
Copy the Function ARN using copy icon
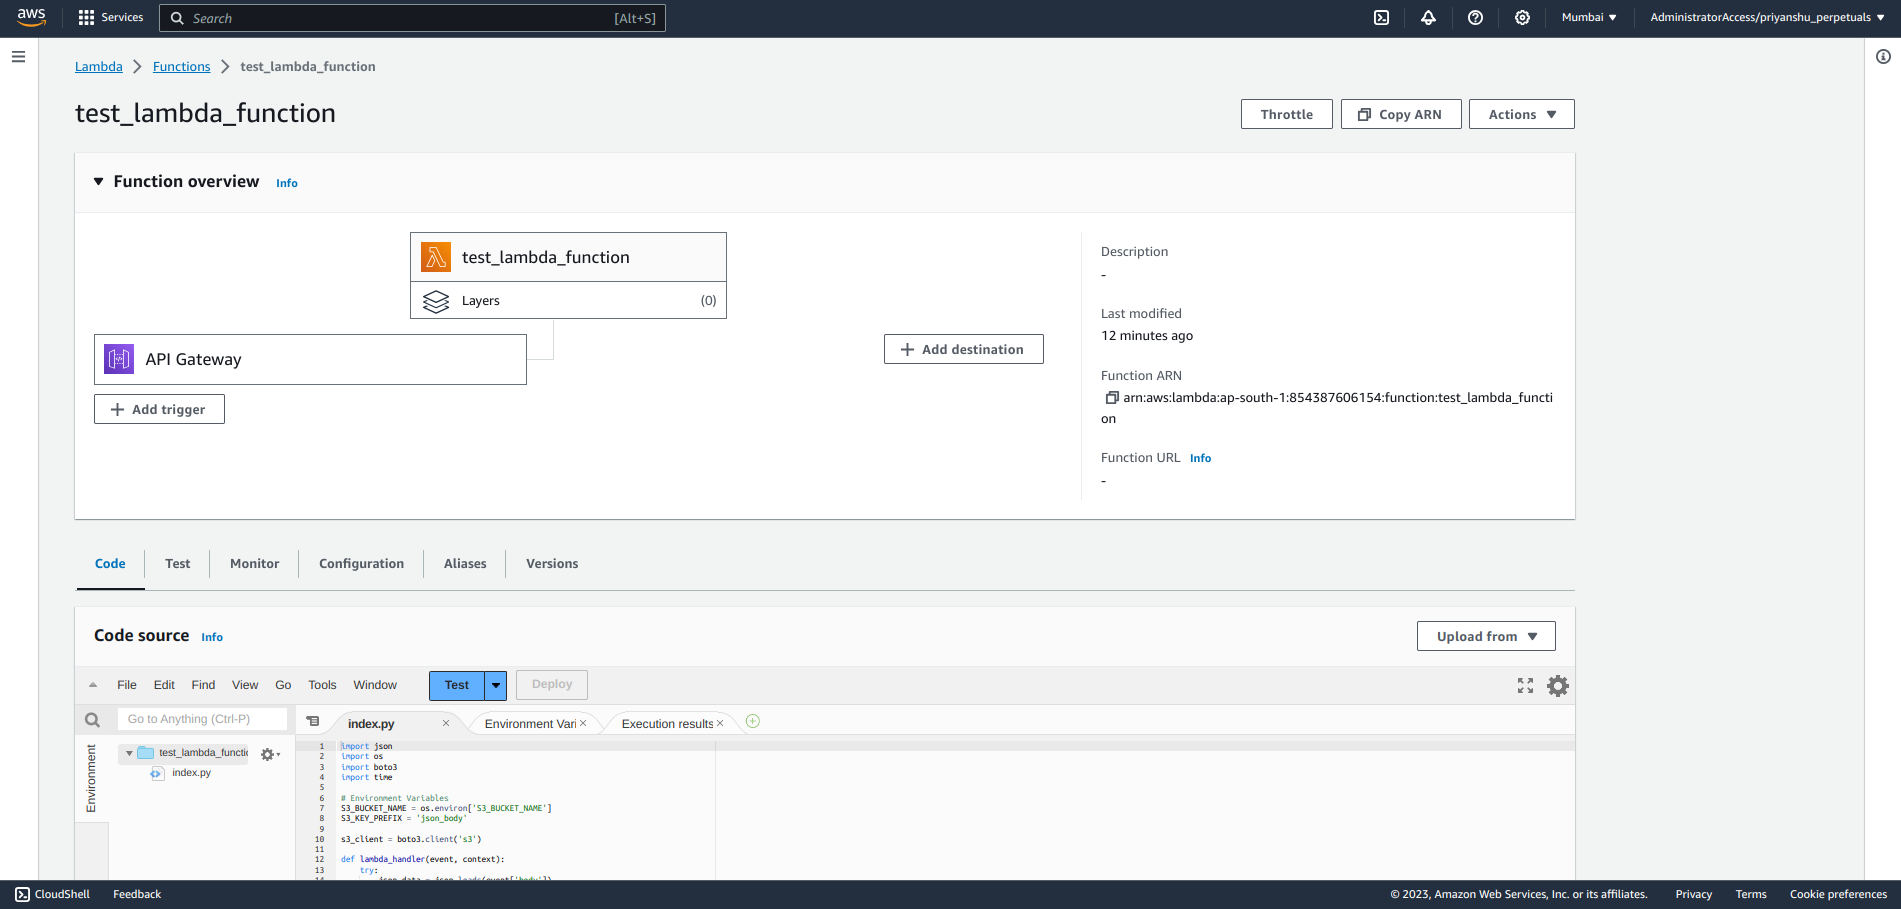click(x=1111, y=397)
